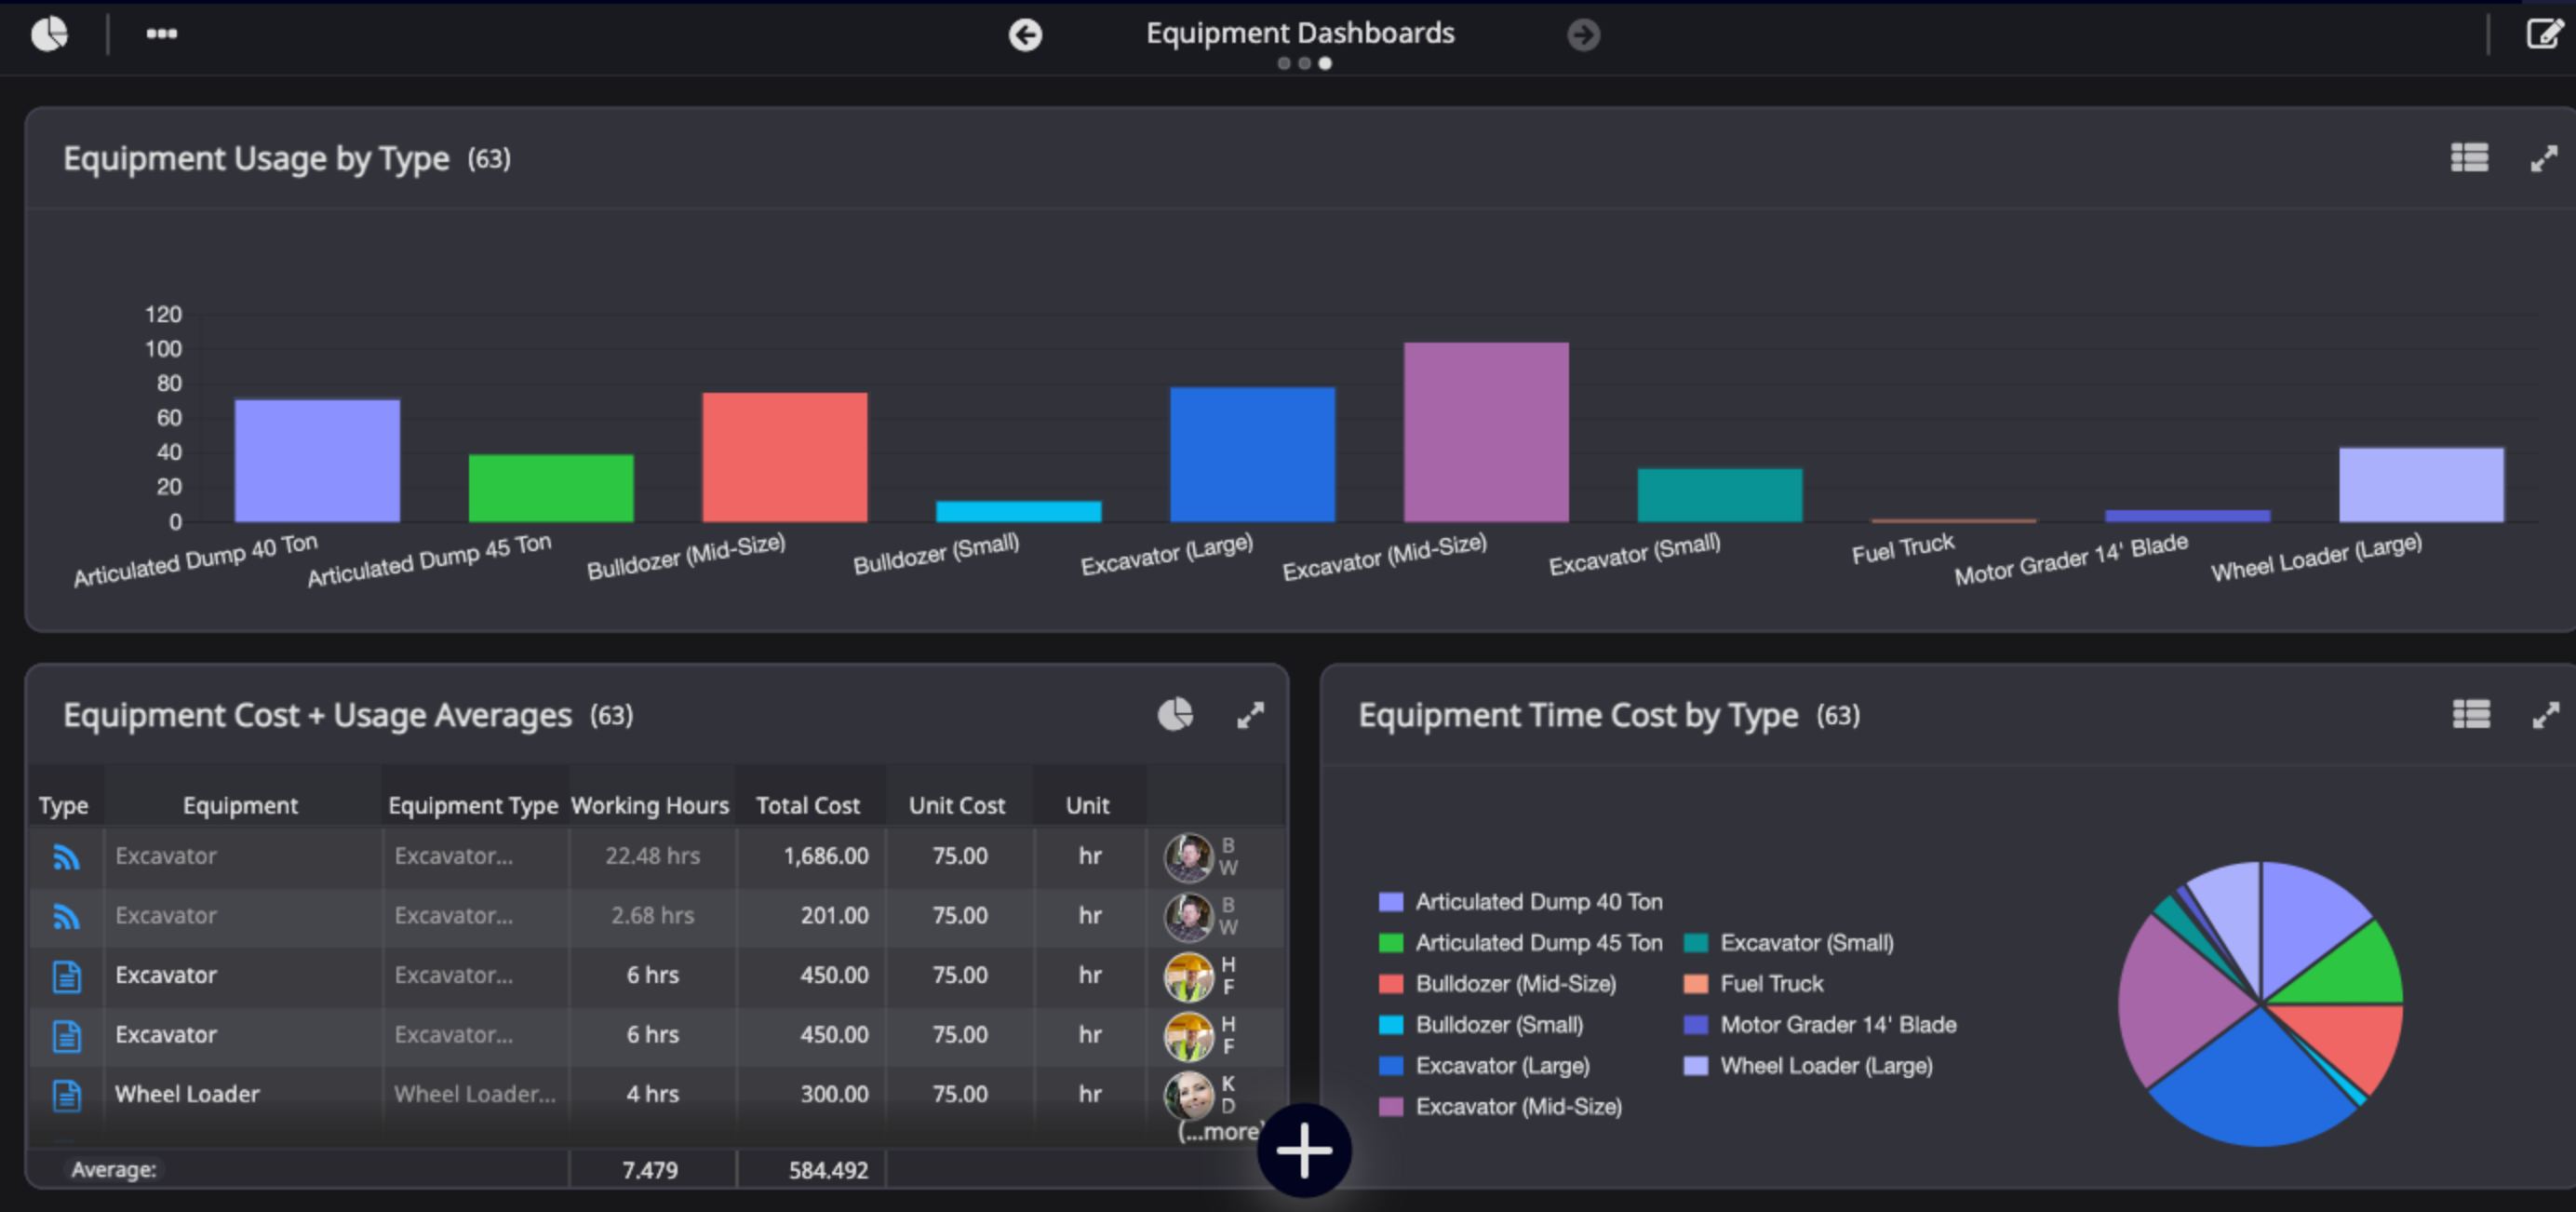Show more rows via the (...more) link
The height and width of the screenshot is (1212, 2576).
1220,1131
